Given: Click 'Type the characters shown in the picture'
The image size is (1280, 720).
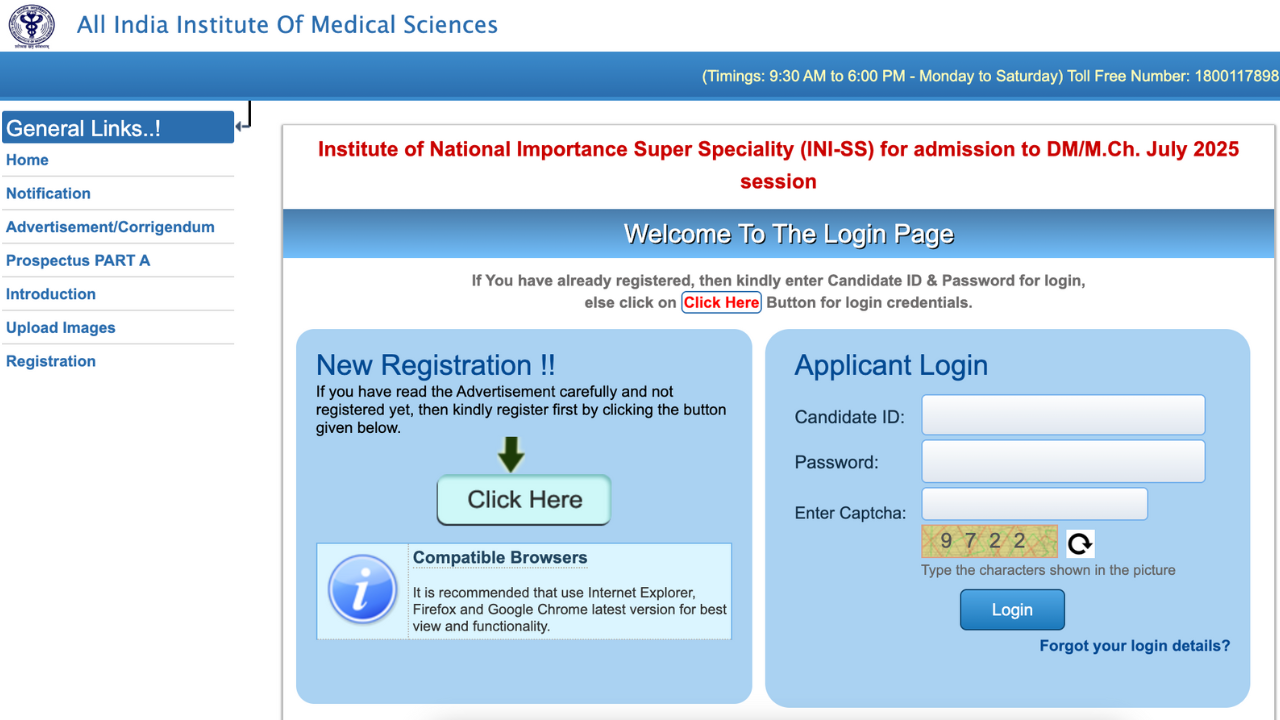Looking at the screenshot, I should tap(1048, 570).
